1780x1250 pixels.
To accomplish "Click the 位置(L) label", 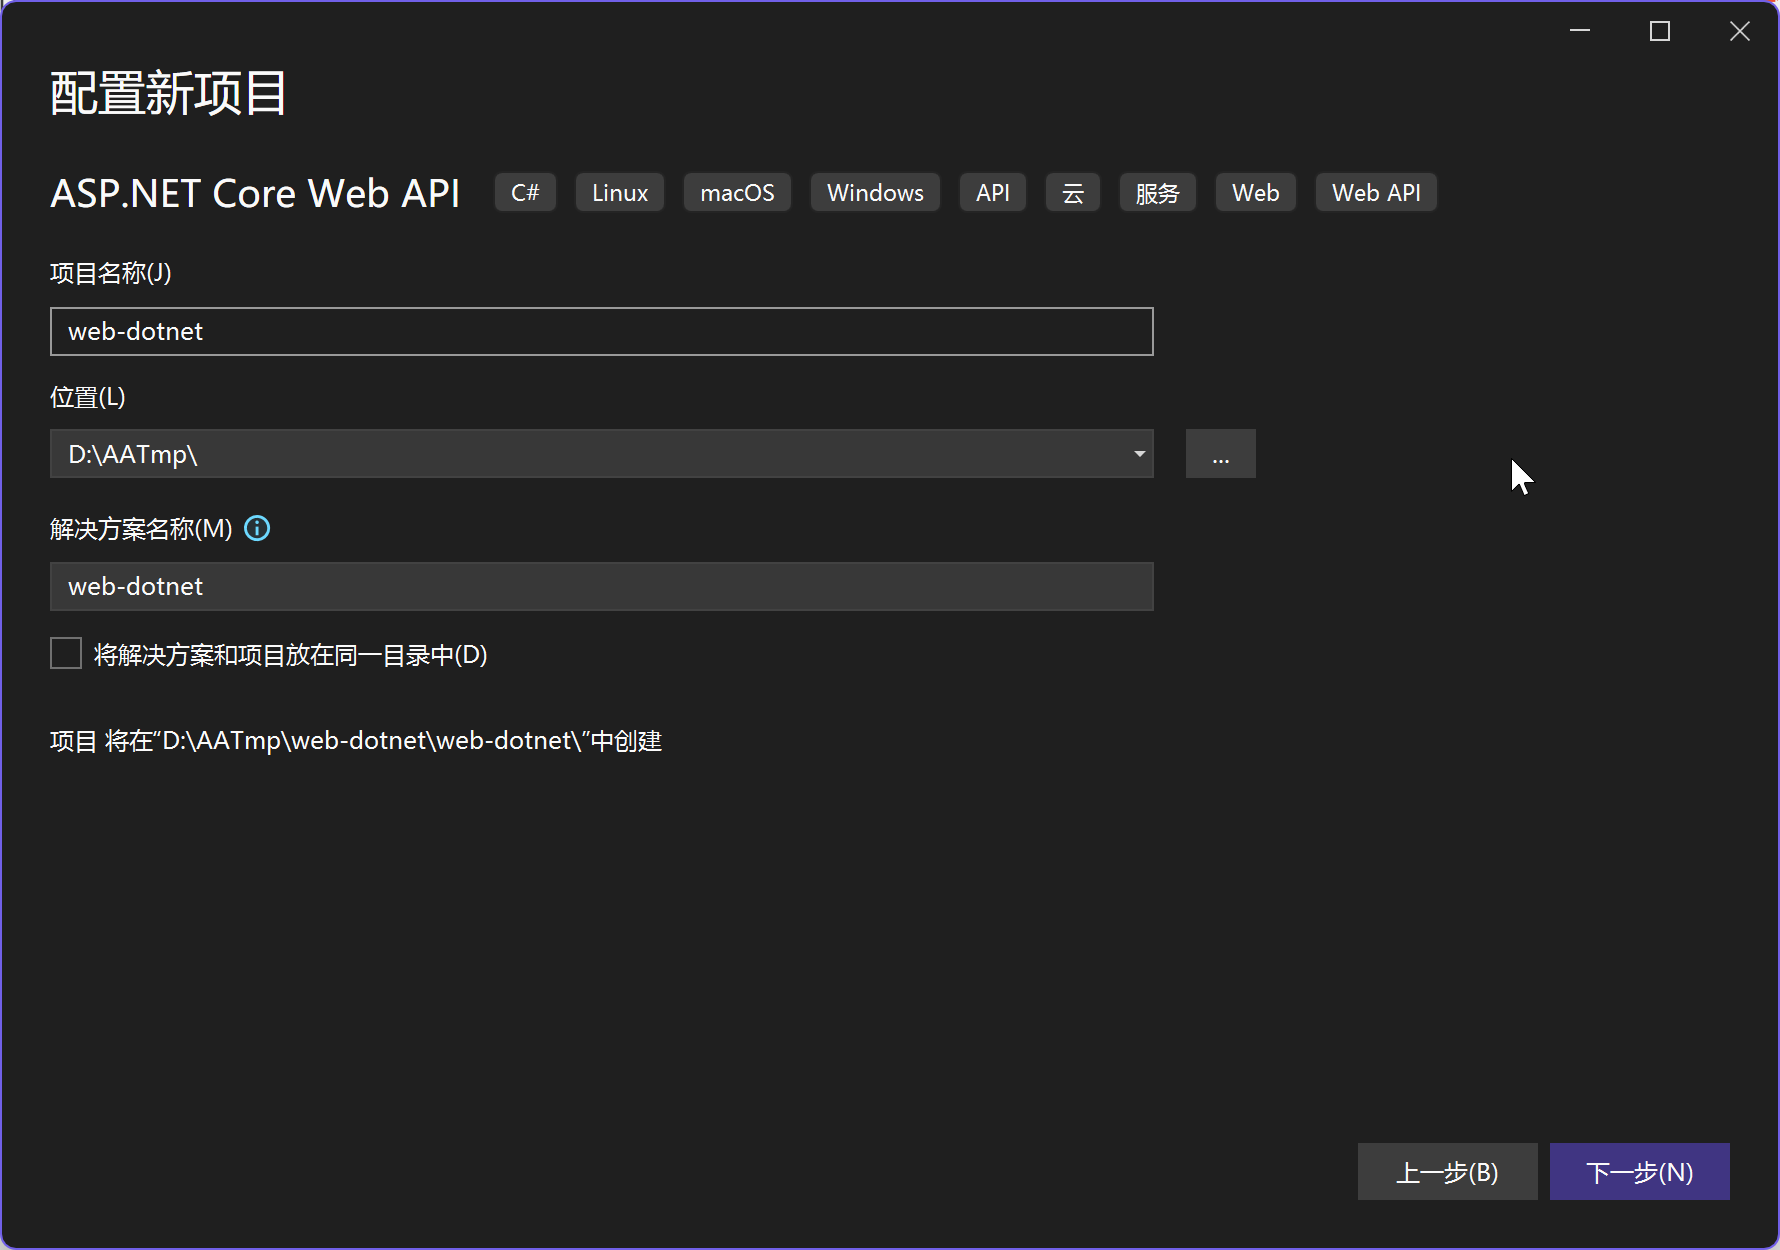I will 88,397.
